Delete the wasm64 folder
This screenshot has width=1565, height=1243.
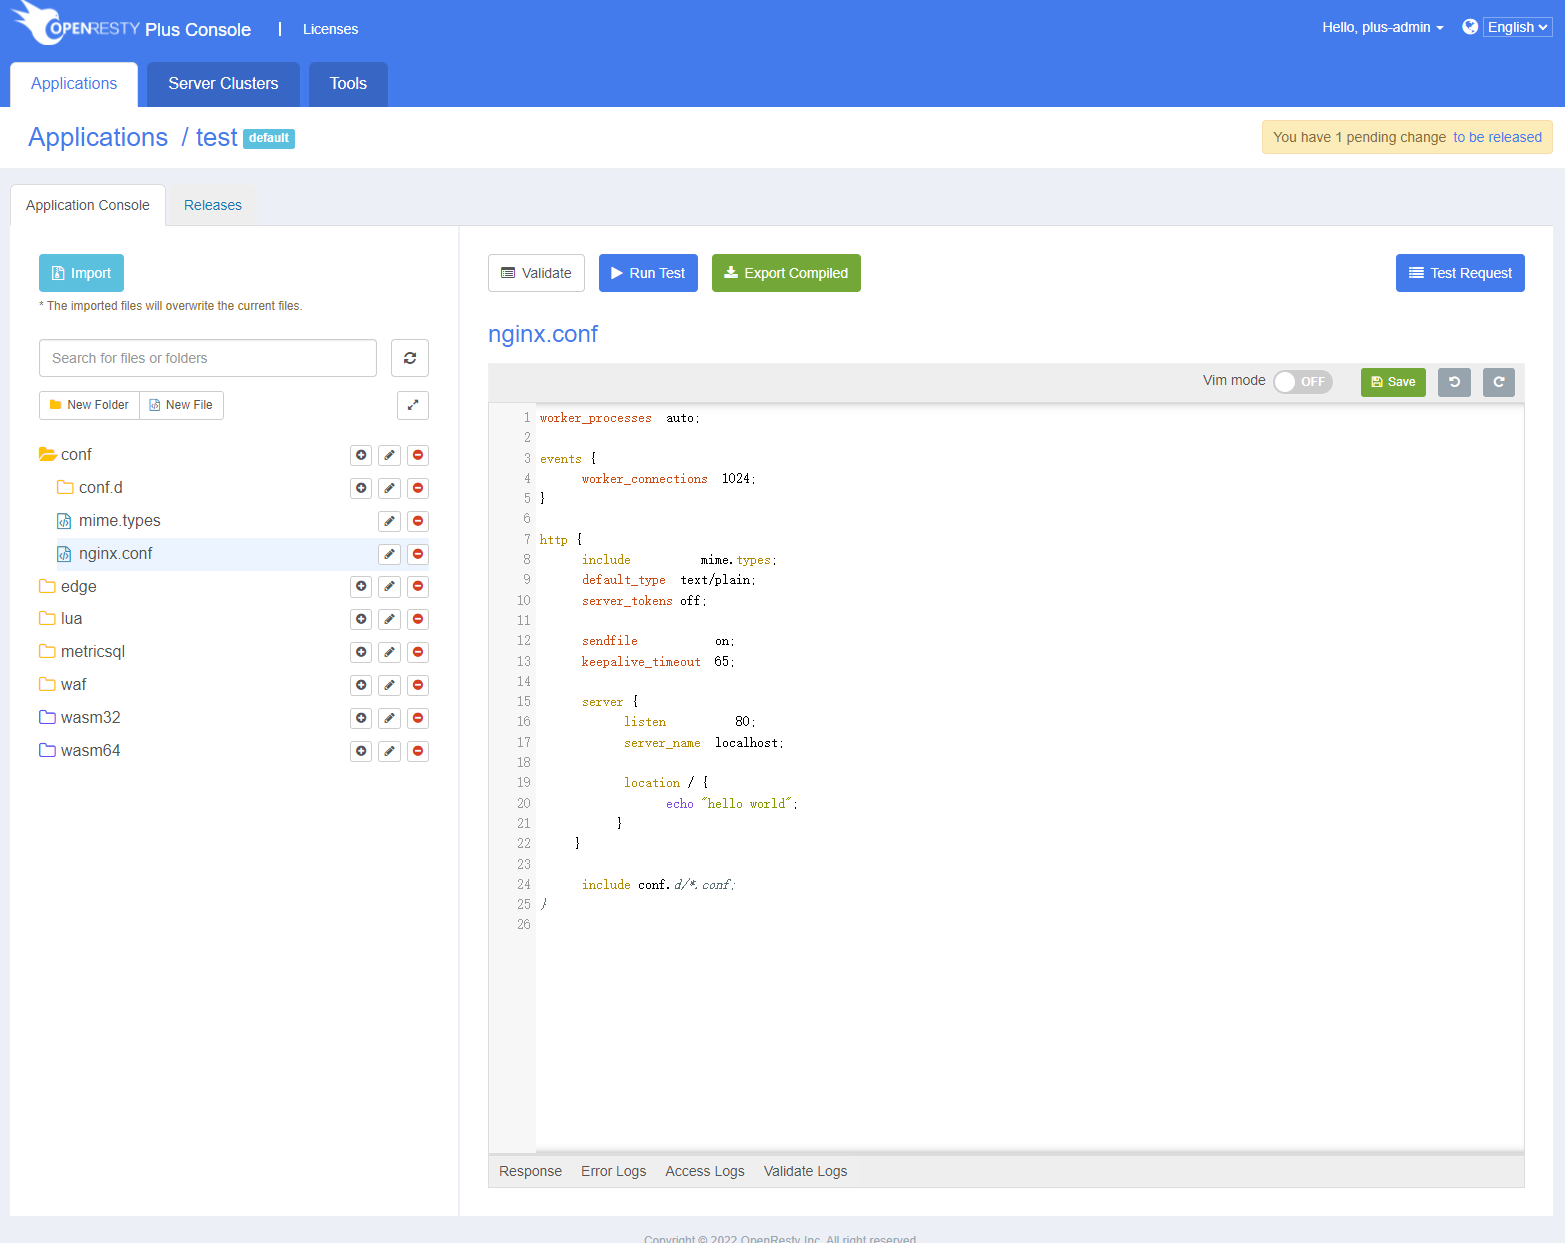pos(418,751)
